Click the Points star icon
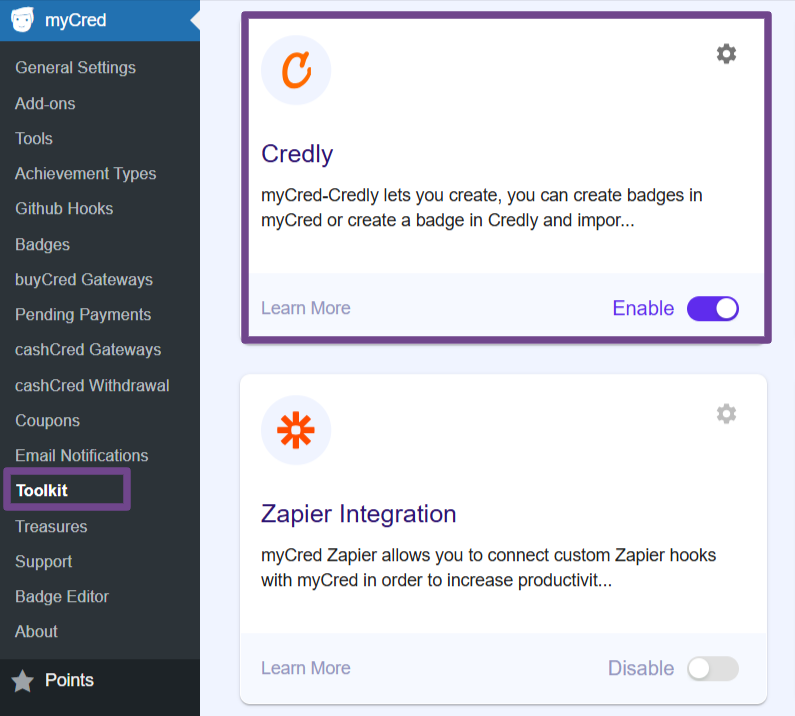795x716 pixels. (x=22, y=681)
